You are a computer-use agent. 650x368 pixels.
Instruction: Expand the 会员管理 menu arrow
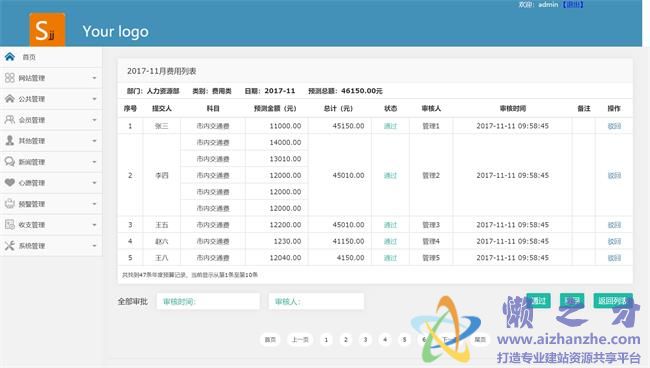[x=94, y=120]
